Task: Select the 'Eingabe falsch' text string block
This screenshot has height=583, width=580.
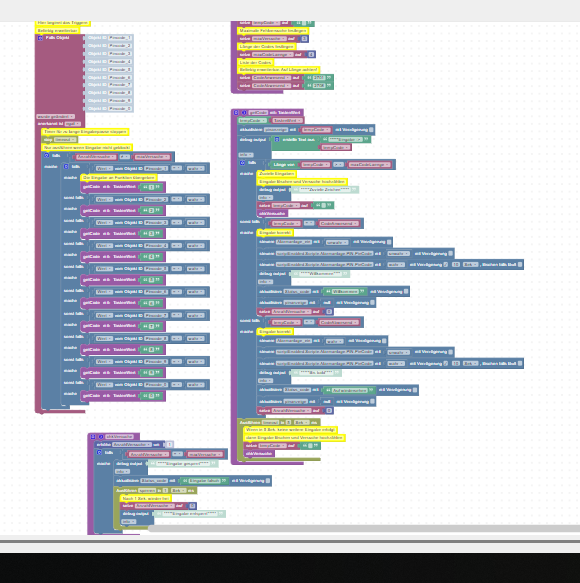Action: click(x=204, y=481)
